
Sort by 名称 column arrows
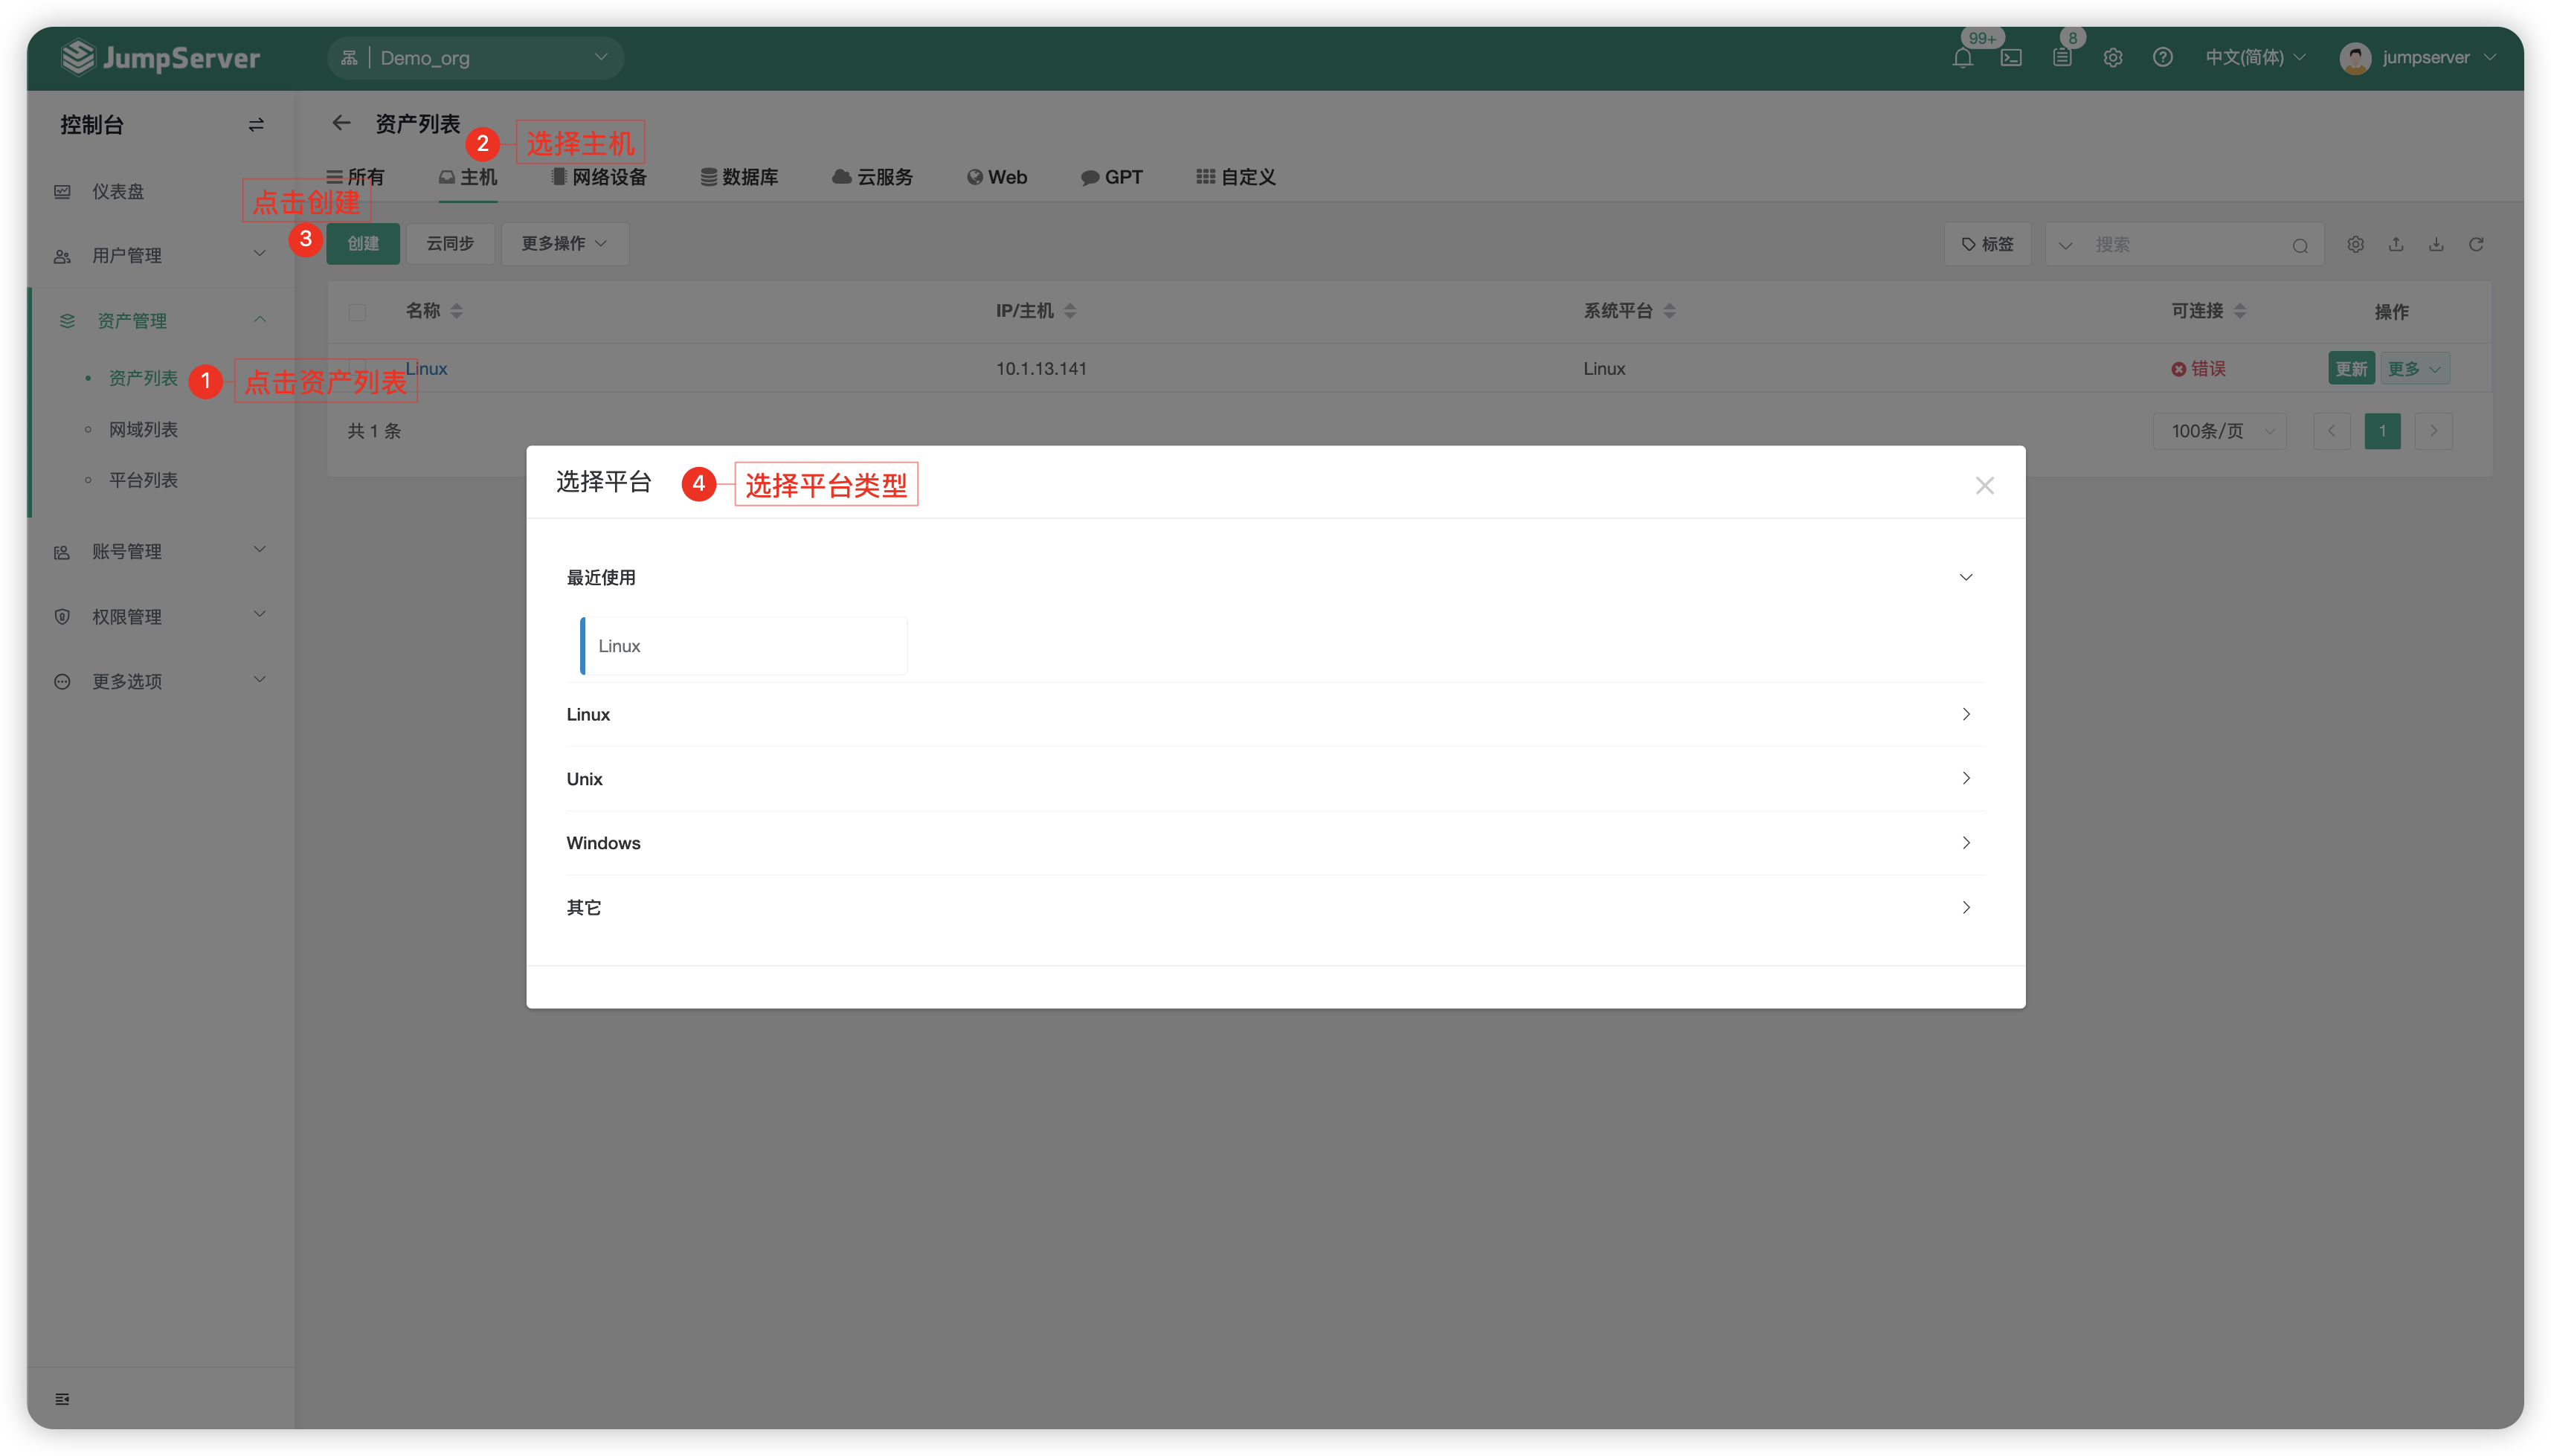point(456,311)
